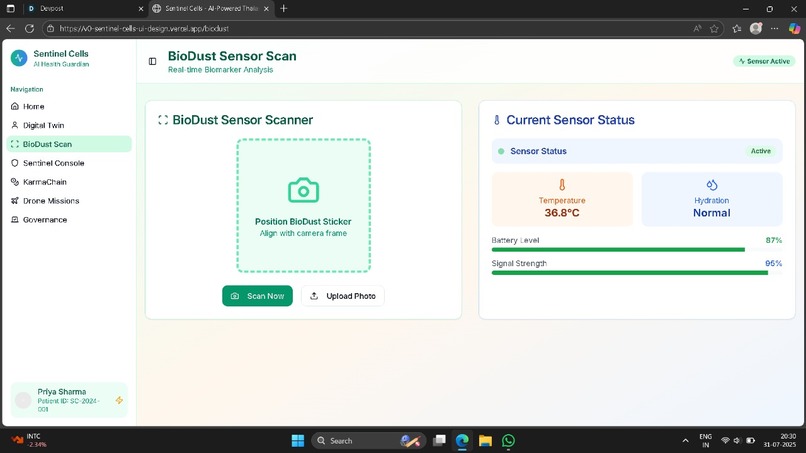Click the Signal Strength progress bar
806x453 pixels.
pyautogui.click(x=636, y=273)
